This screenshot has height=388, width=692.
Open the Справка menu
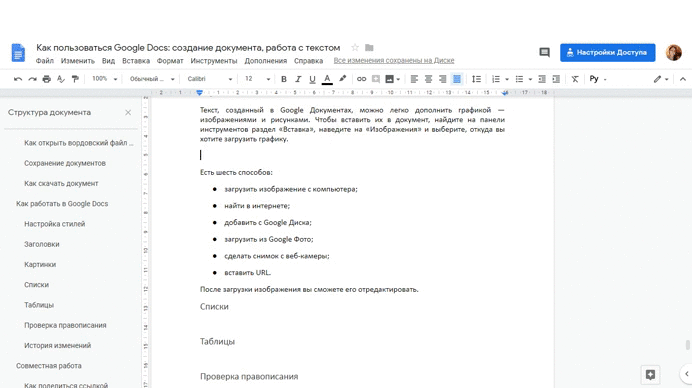308,61
